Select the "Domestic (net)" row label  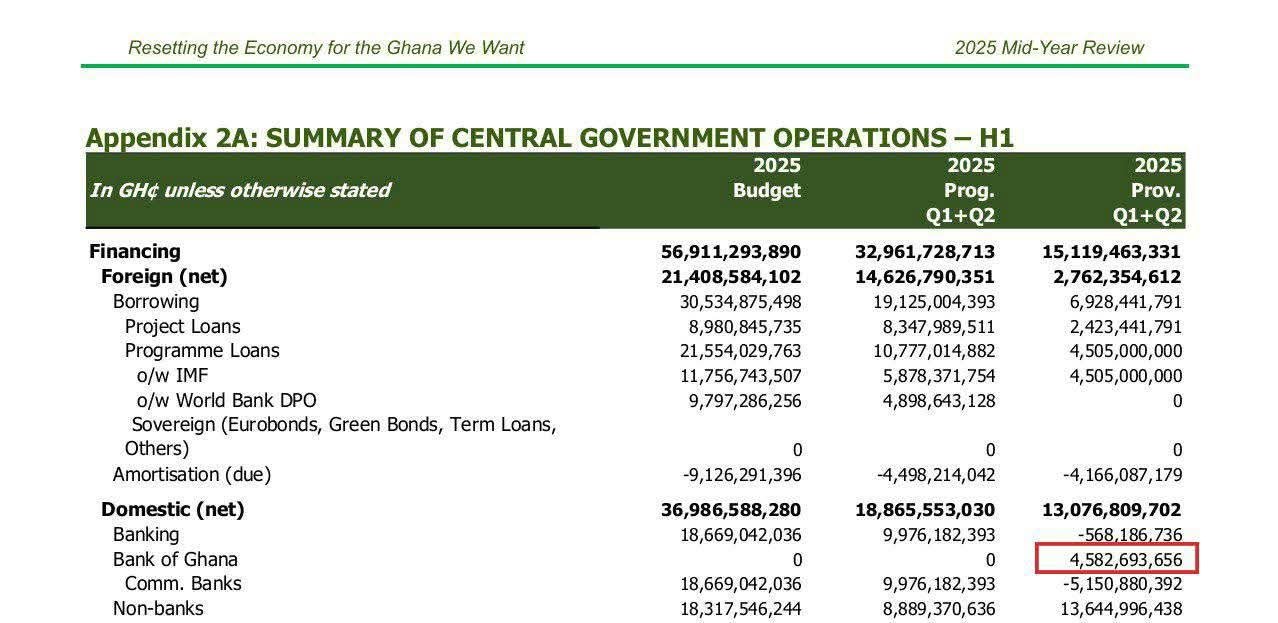[172, 510]
